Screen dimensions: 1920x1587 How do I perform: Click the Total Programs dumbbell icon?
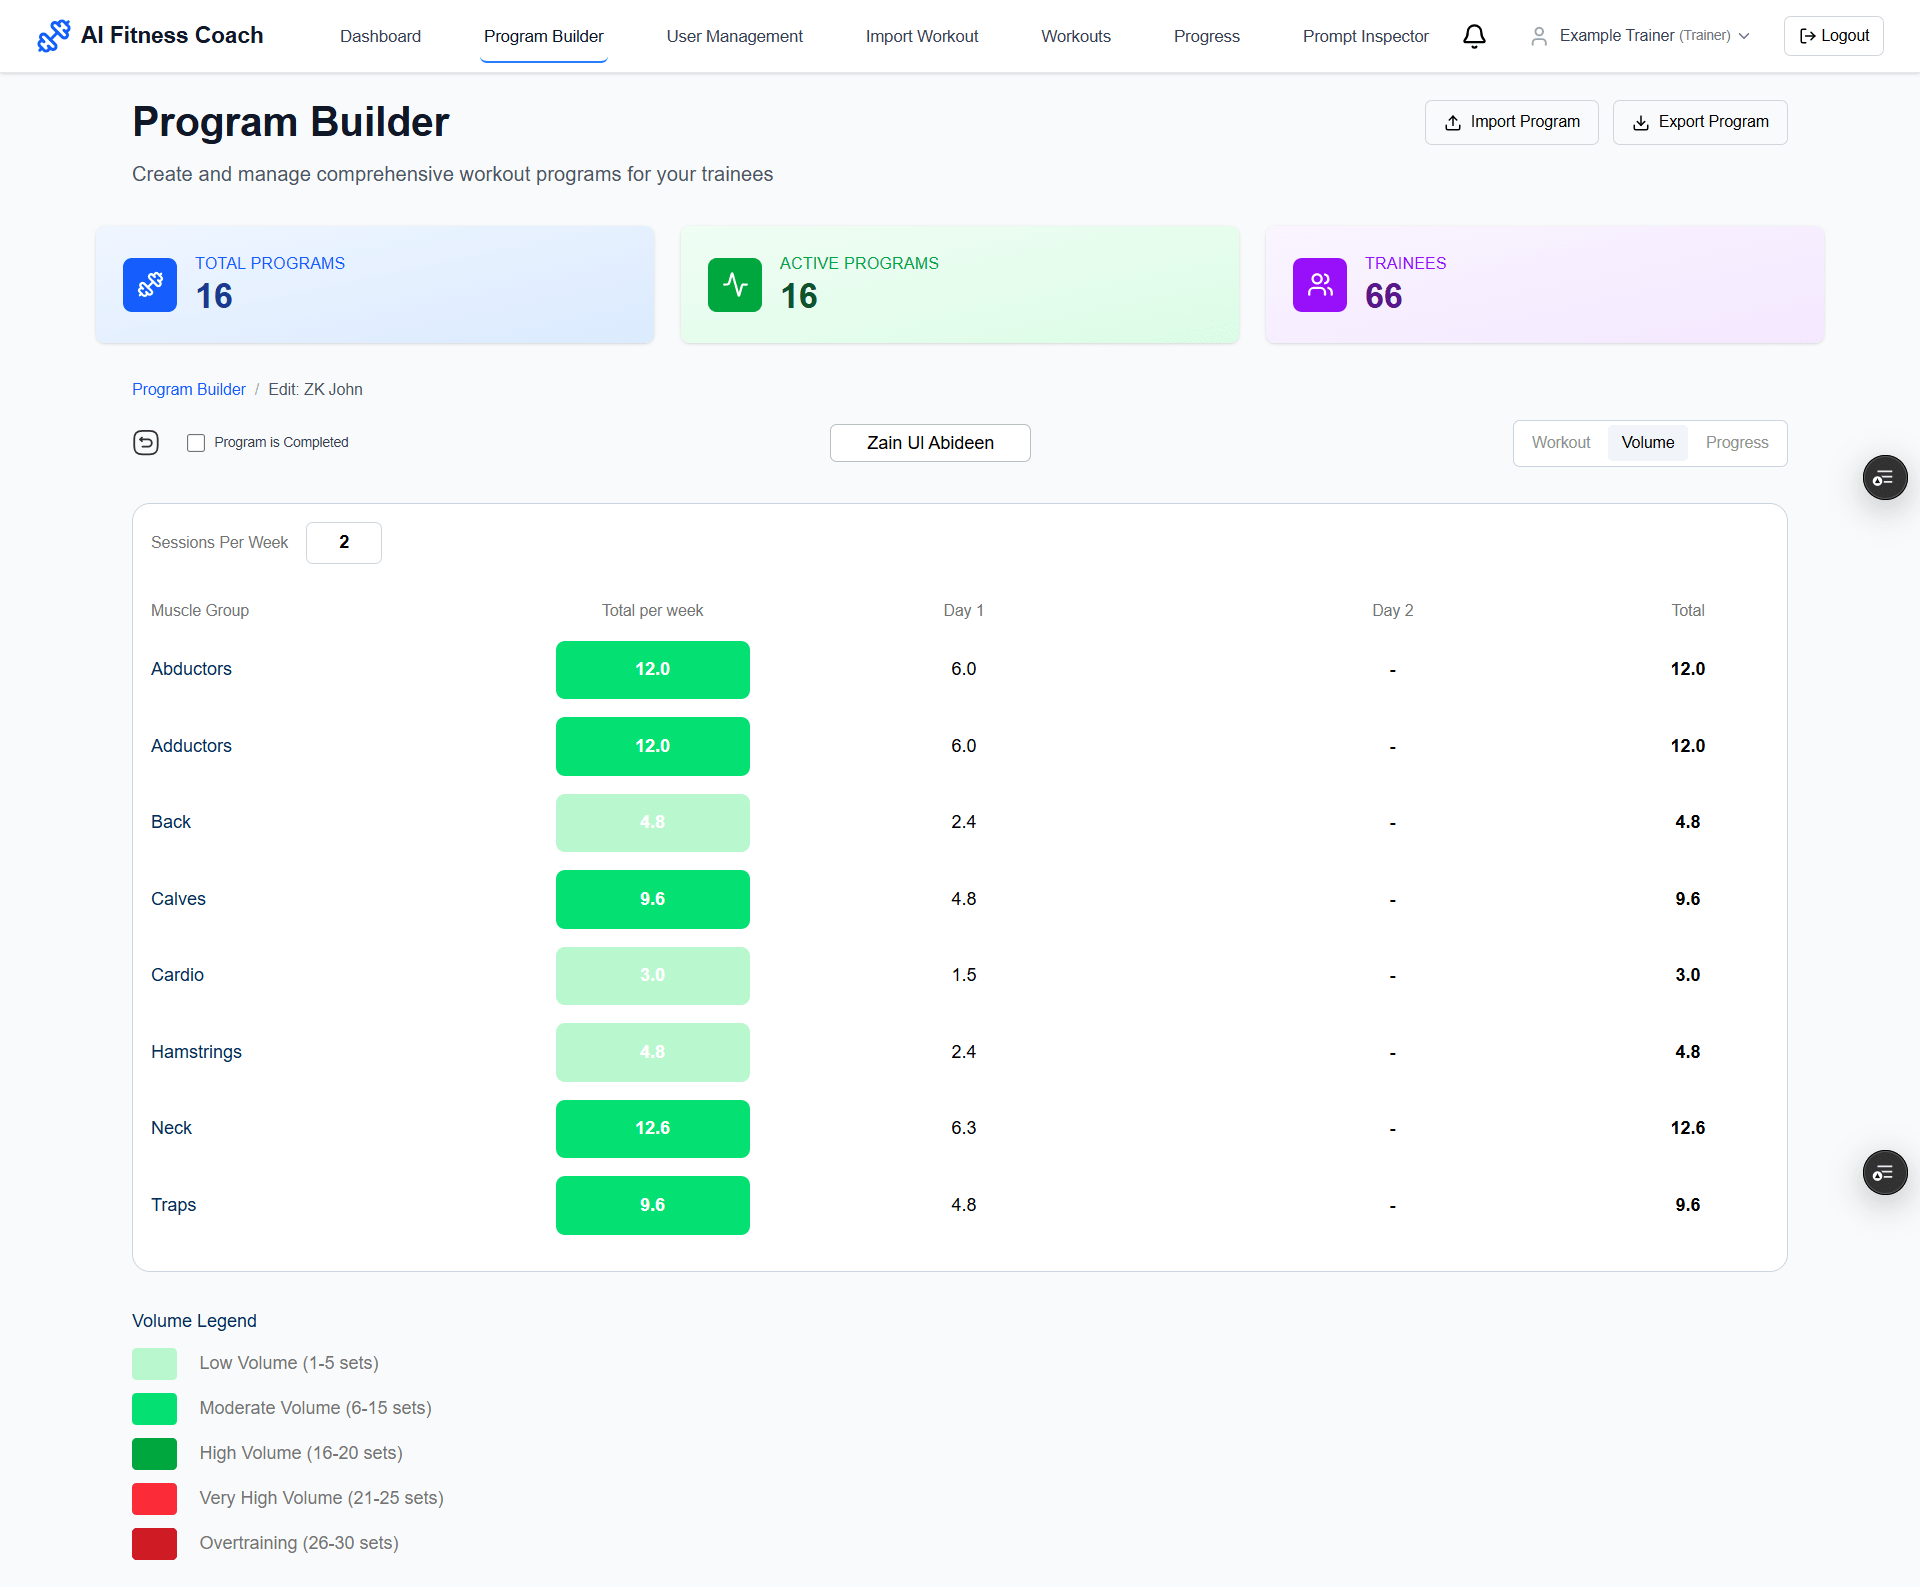point(150,285)
